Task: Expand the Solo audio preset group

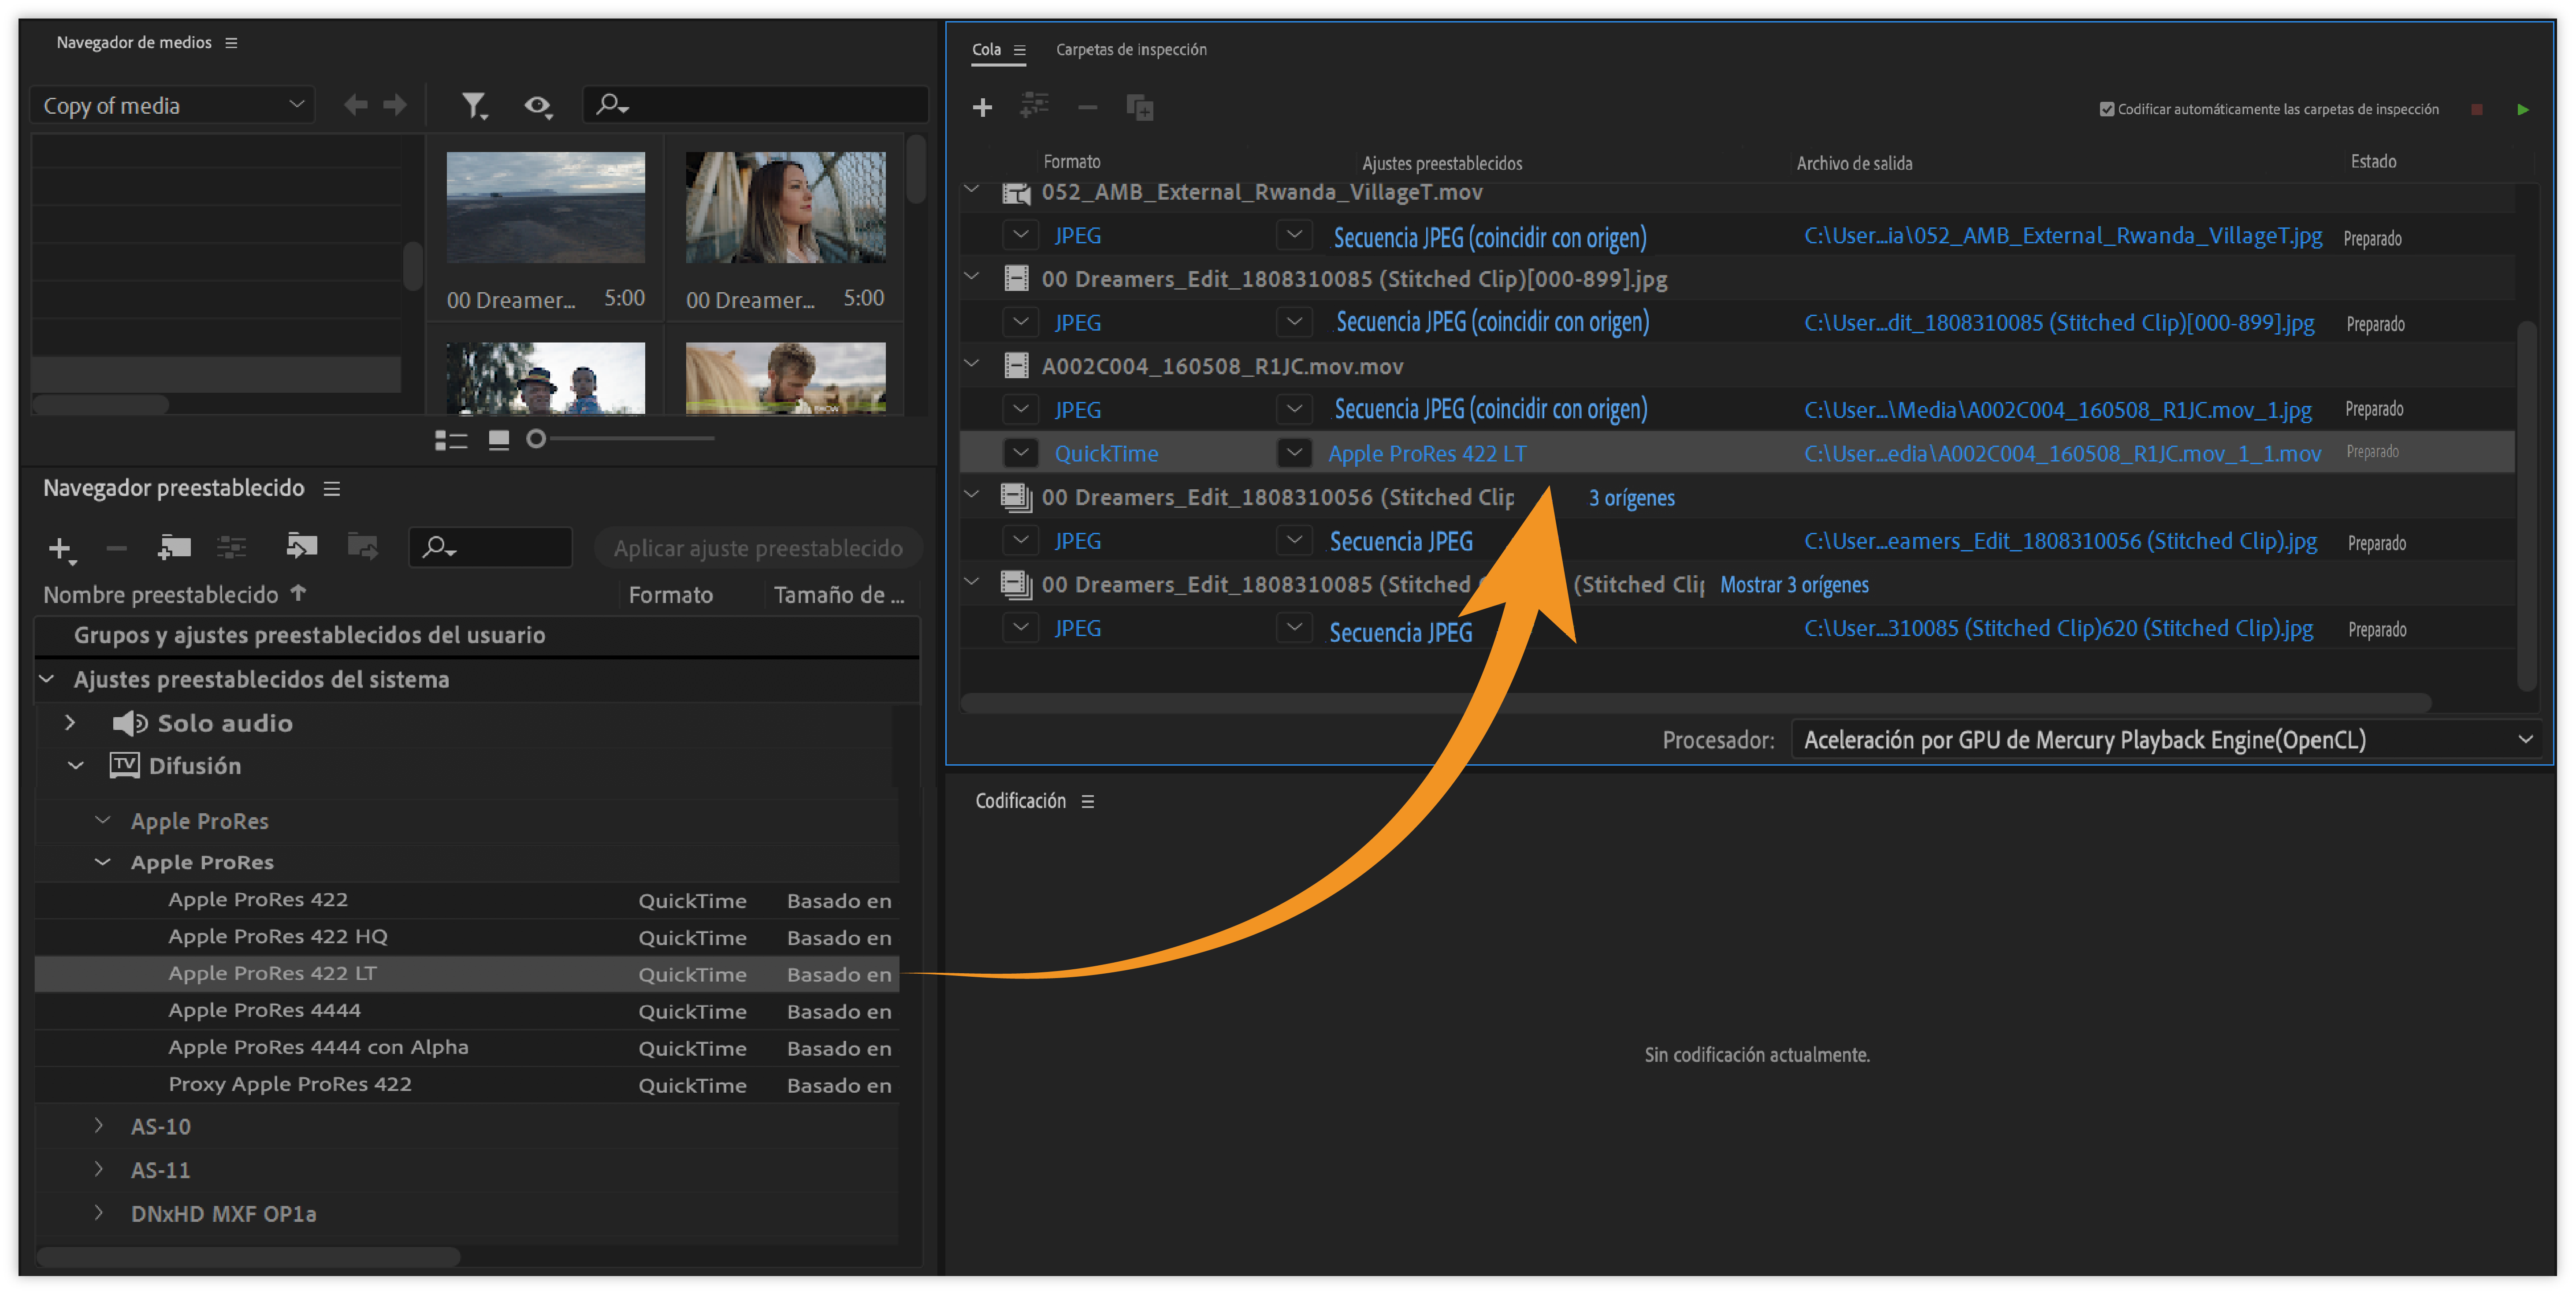Action: (x=70, y=723)
